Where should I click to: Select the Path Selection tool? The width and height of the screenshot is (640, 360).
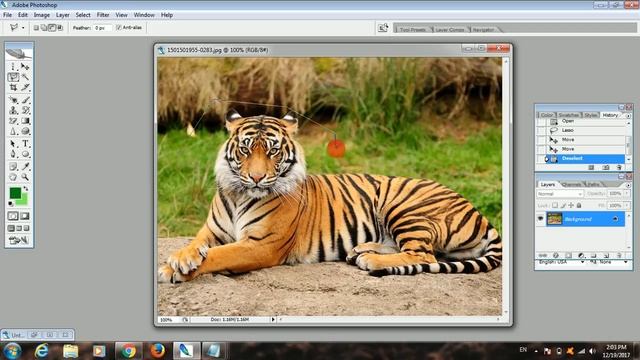point(13,144)
